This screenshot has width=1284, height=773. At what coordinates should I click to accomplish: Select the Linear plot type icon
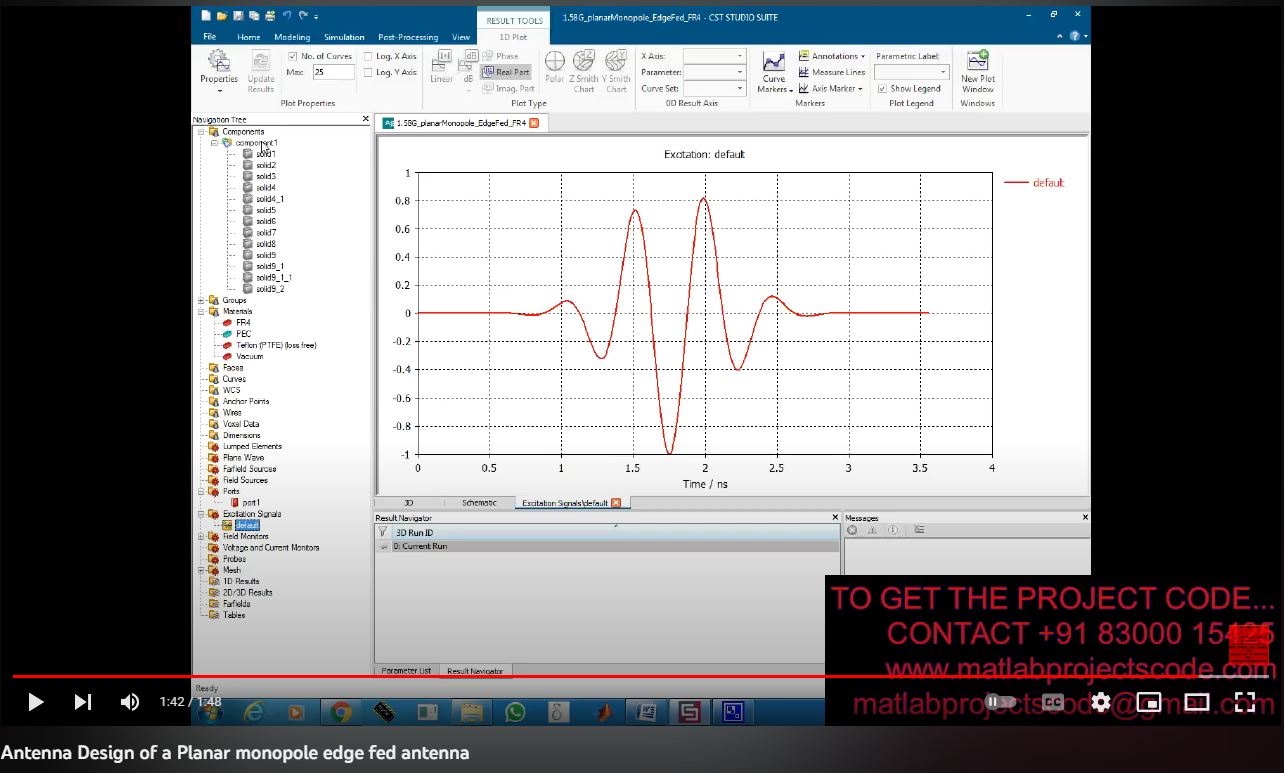pos(441,67)
